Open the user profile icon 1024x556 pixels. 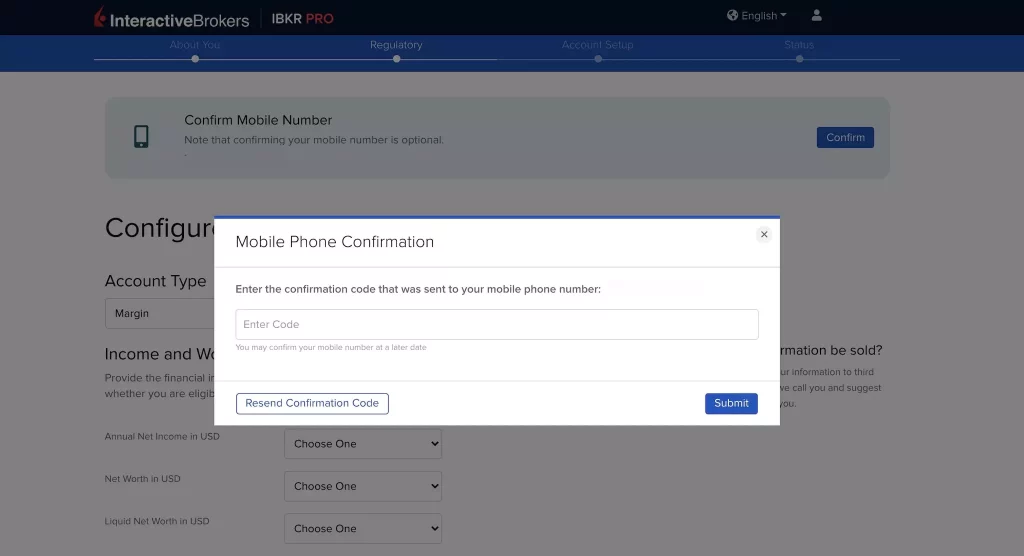[817, 15]
